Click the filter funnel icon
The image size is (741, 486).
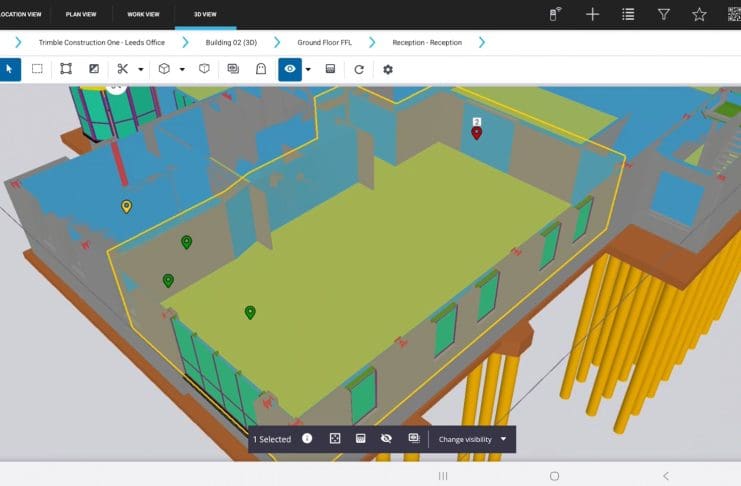664,14
